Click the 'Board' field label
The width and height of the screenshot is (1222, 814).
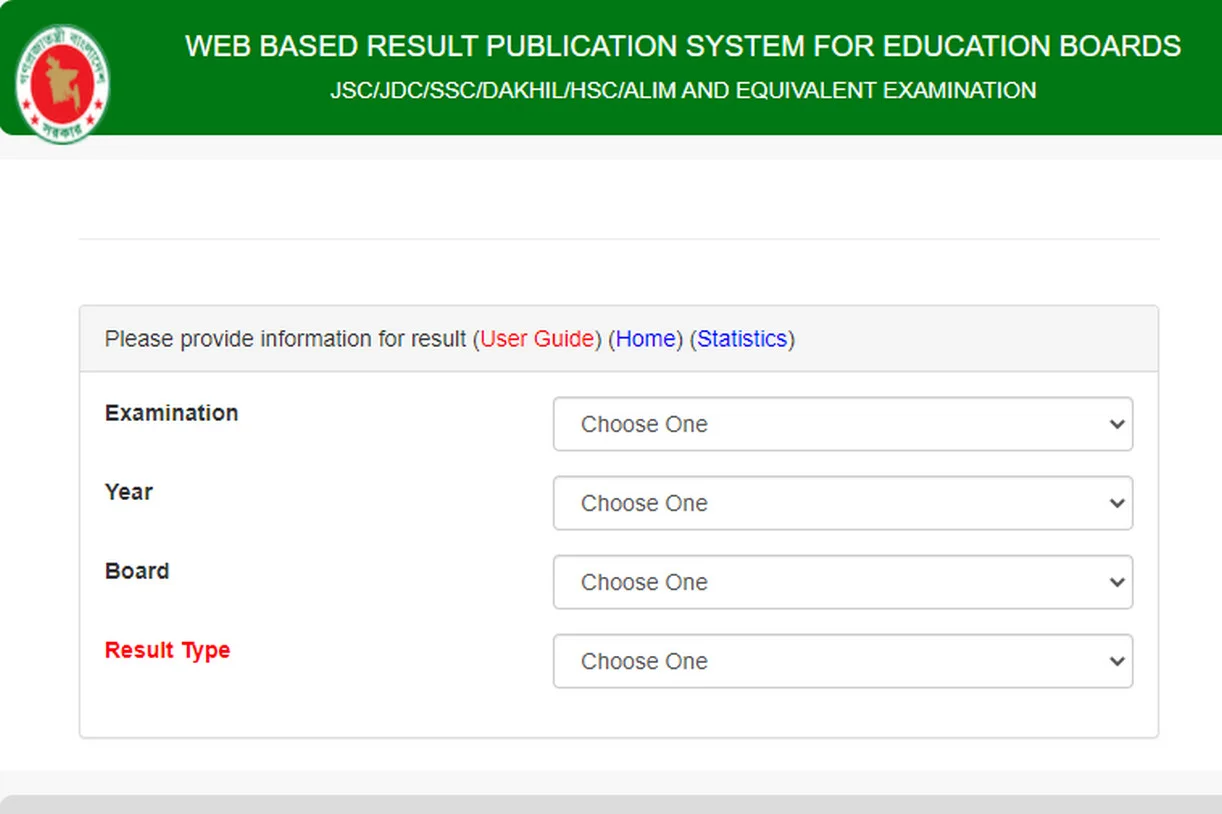pos(137,571)
